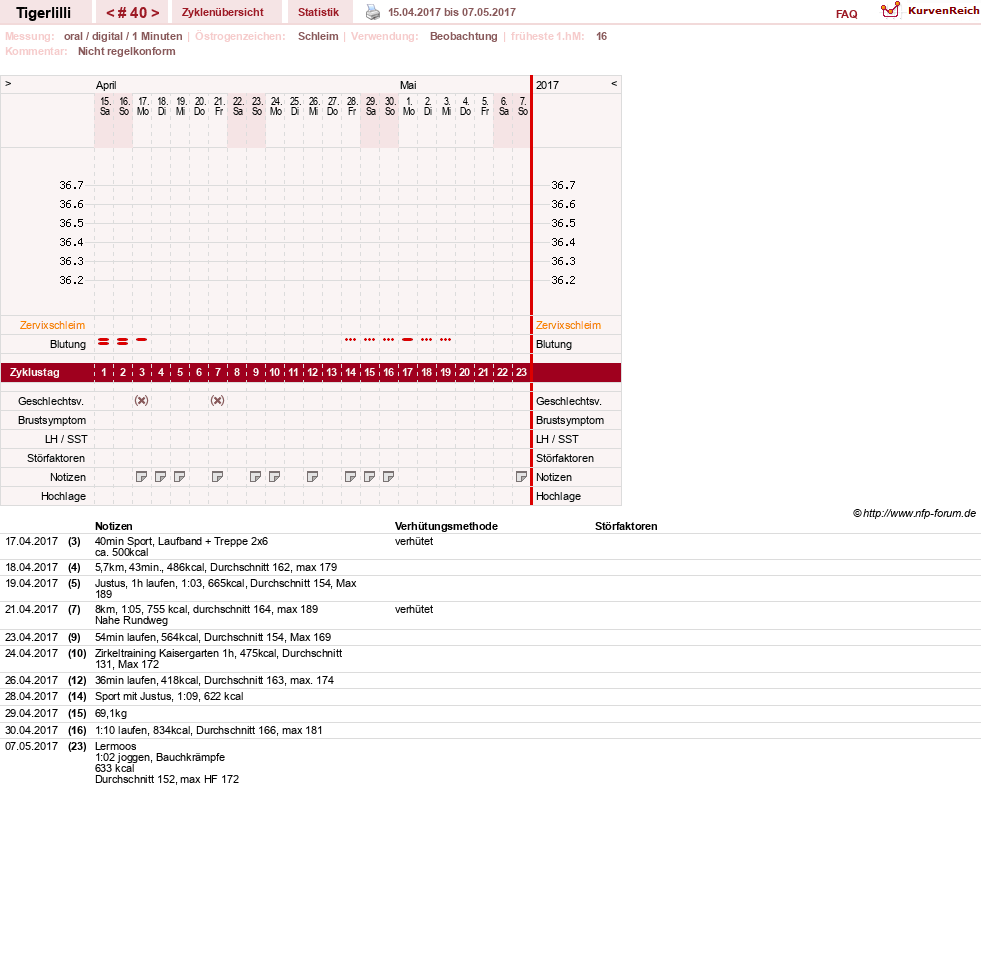This screenshot has height=964, width=981.
Task: Go to next cycle with right arrow
Action: coord(155,13)
